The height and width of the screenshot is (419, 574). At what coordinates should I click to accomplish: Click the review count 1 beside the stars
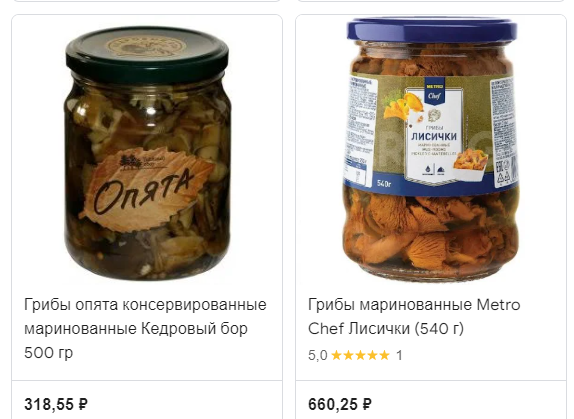click(x=399, y=355)
